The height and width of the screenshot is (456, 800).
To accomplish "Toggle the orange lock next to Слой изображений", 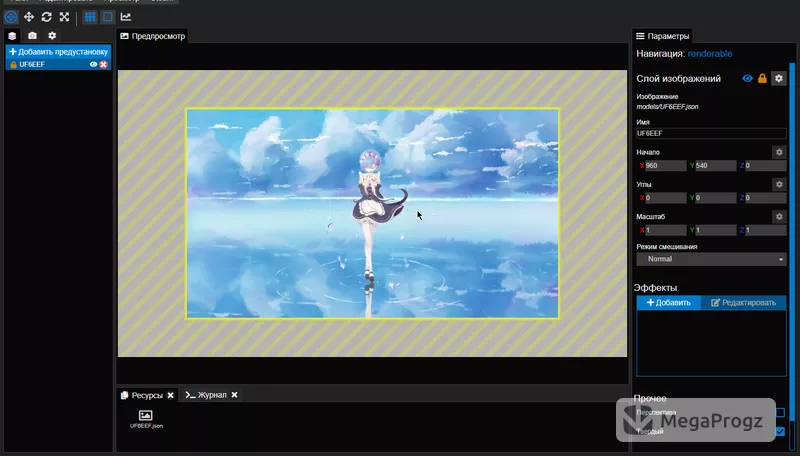I will 762,79.
